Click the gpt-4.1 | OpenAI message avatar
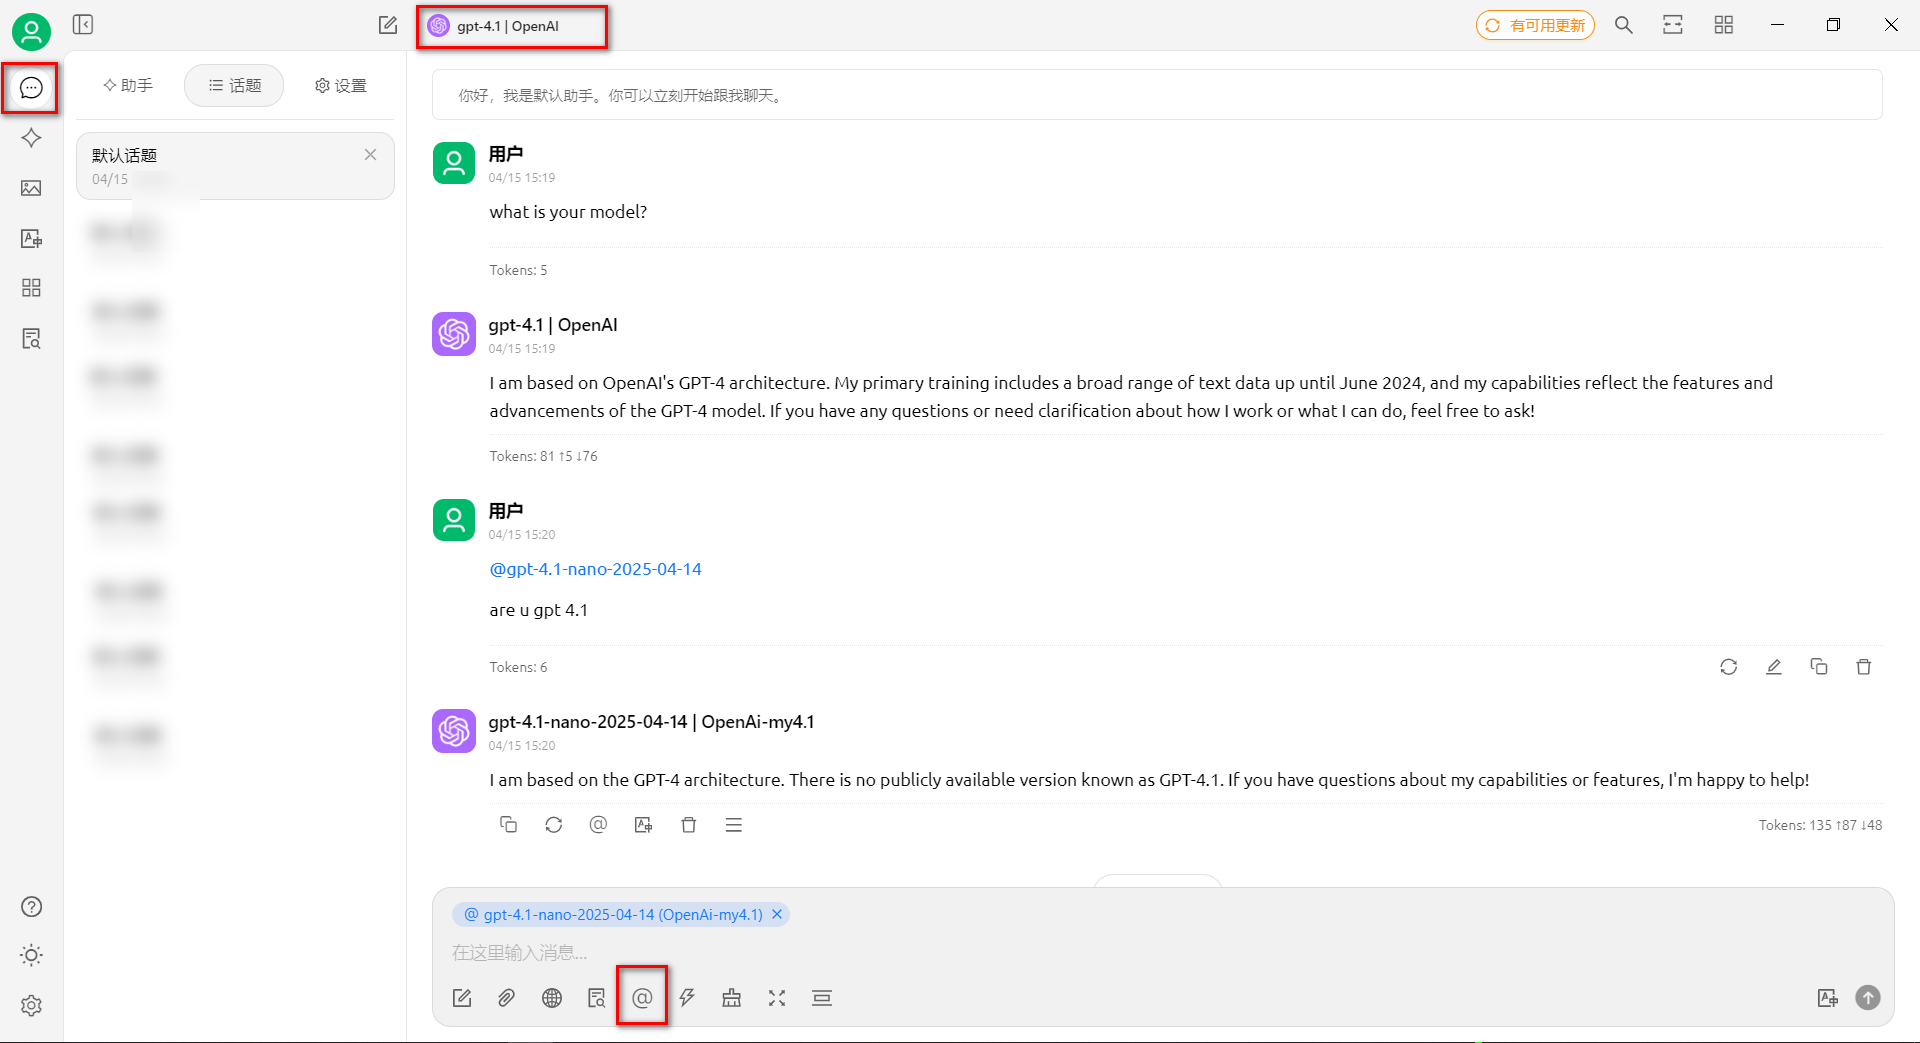The height and width of the screenshot is (1043, 1920). [454, 334]
